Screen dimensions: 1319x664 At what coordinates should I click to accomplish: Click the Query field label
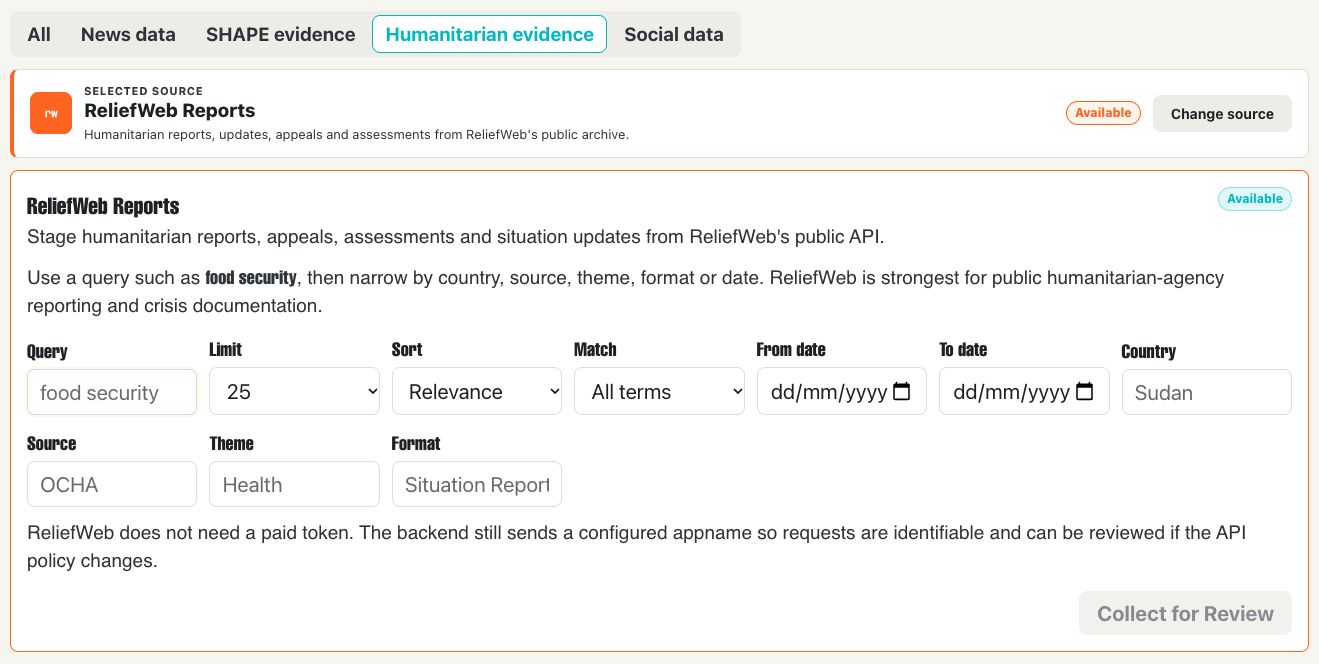point(47,352)
